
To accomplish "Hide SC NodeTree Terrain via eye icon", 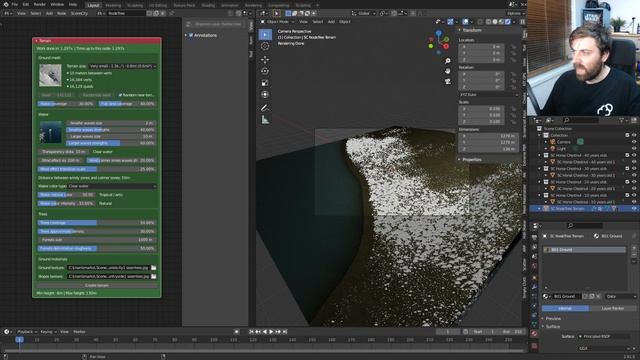I will 634,209.
